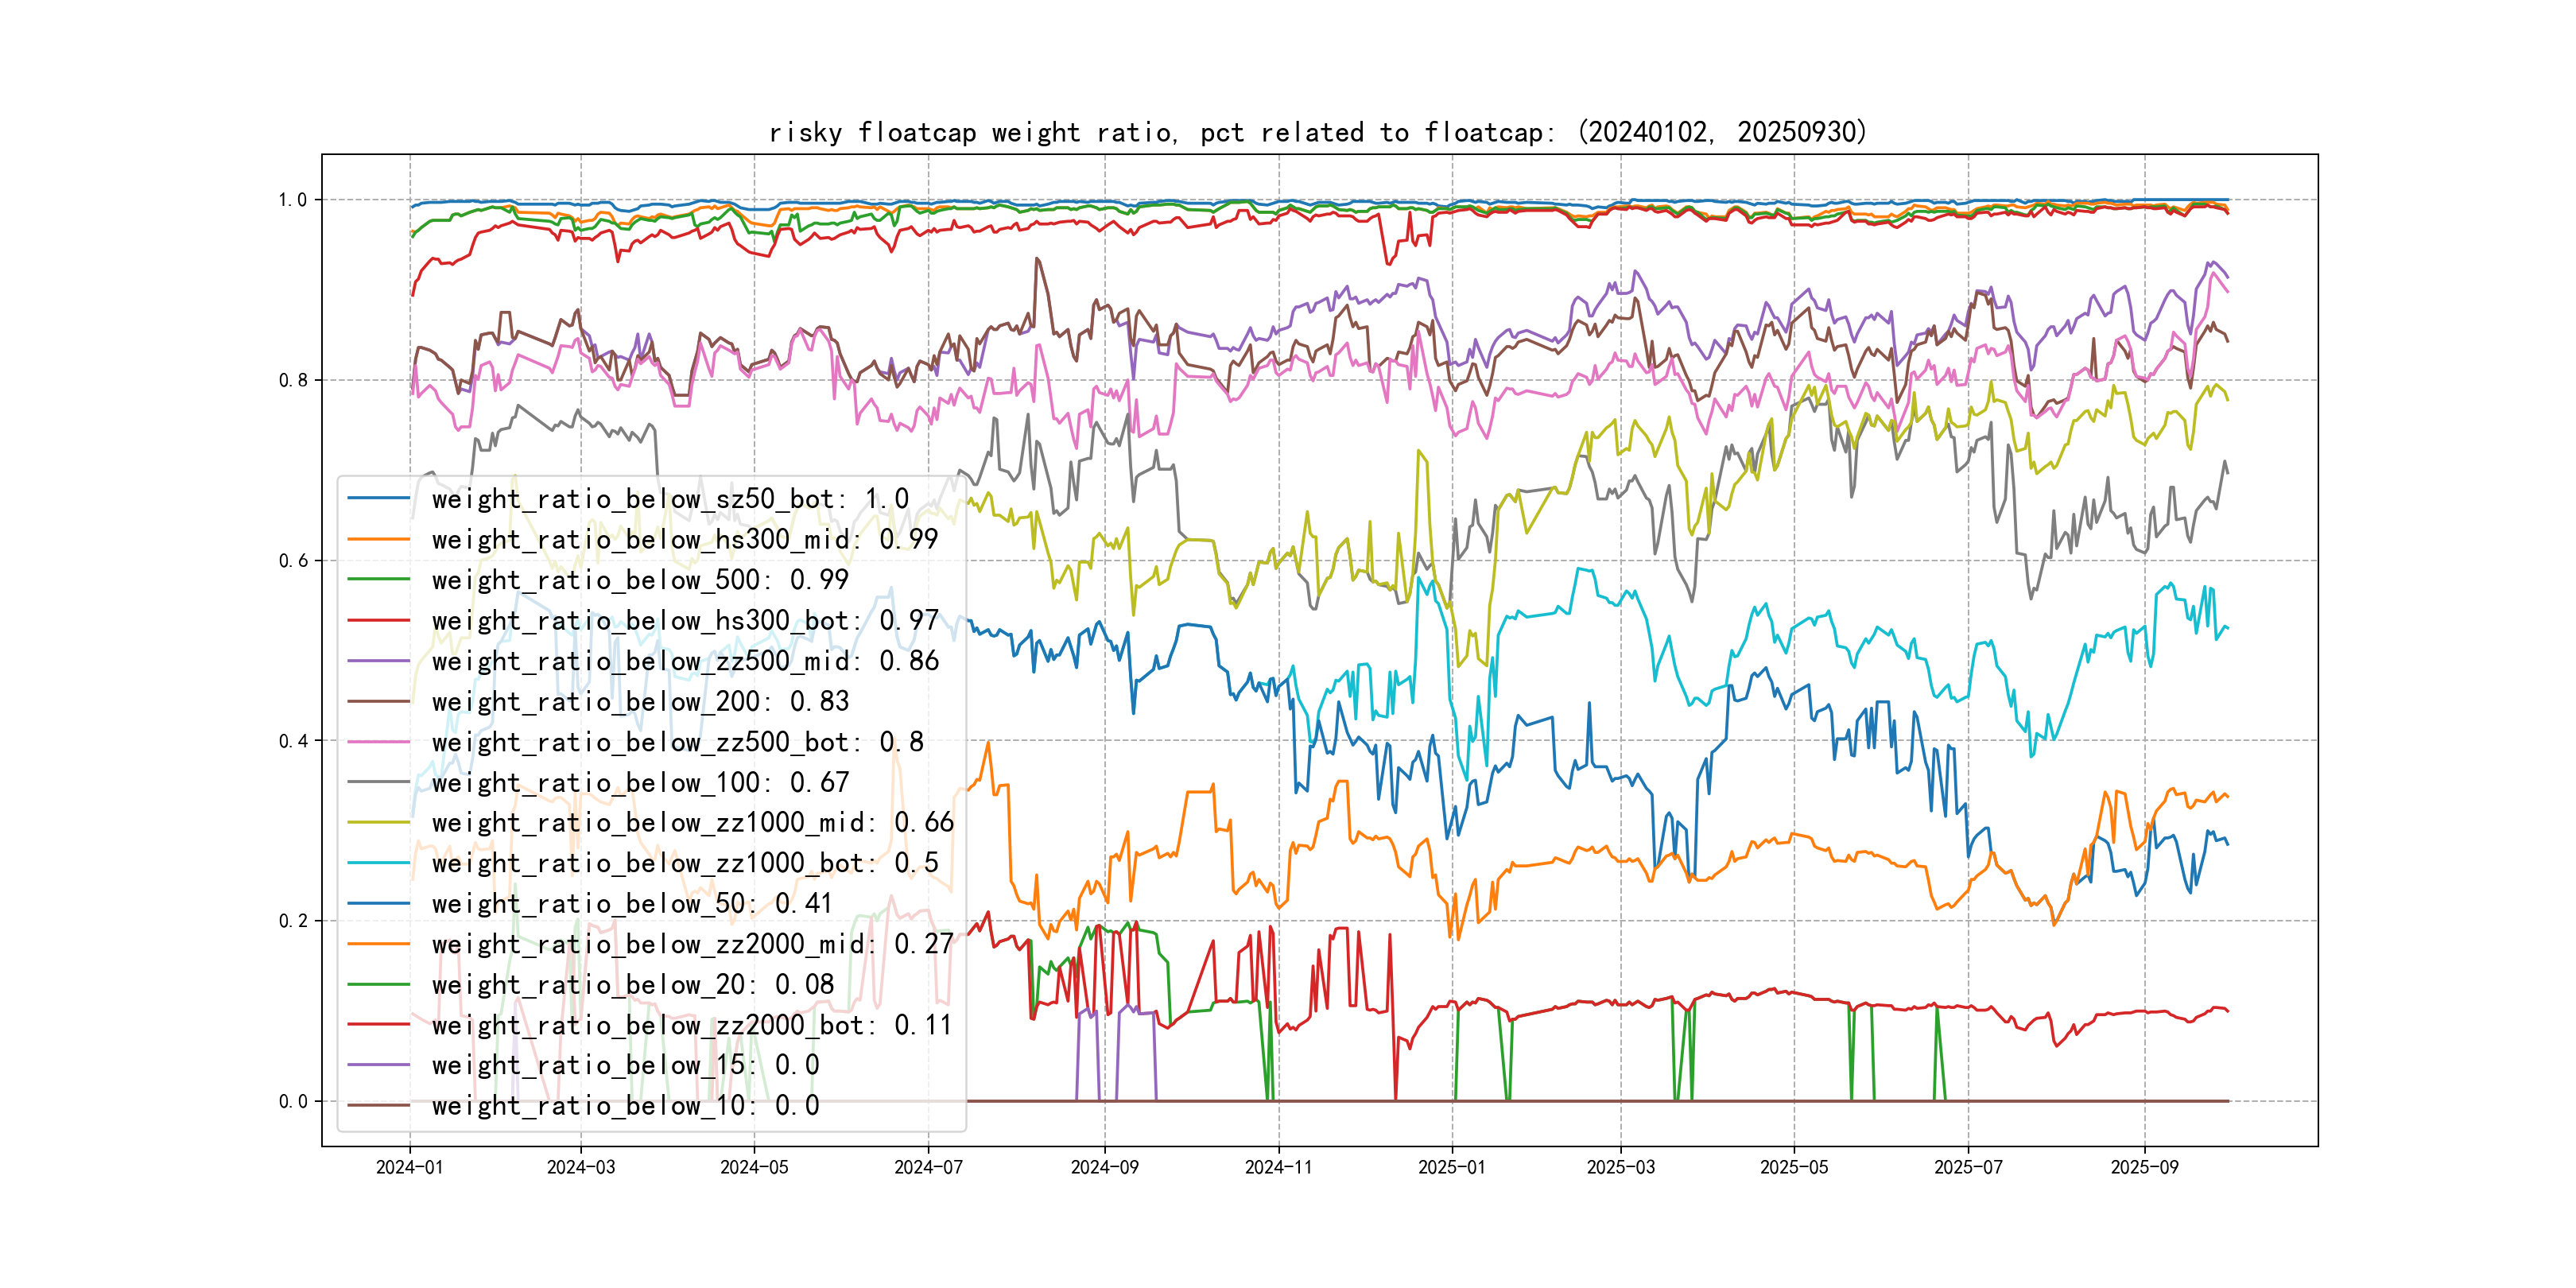Image resolution: width=2576 pixels, height=1288 pixels.
Task: Click legend entry weight_ratio_below_hs300_mid
Action: point(684,540)
